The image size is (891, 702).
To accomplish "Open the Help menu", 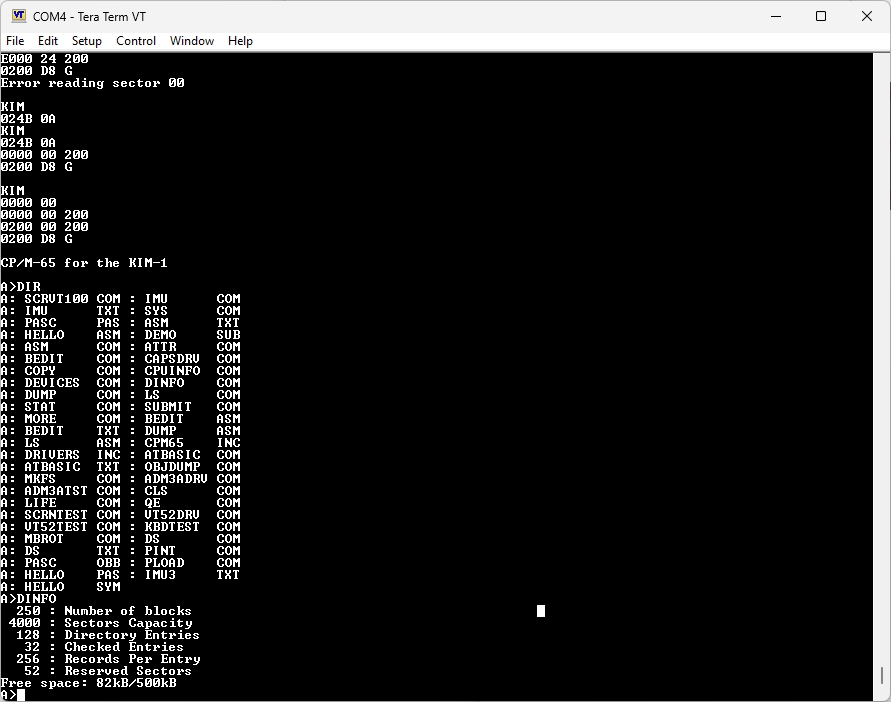I will [x=240, y=41].
